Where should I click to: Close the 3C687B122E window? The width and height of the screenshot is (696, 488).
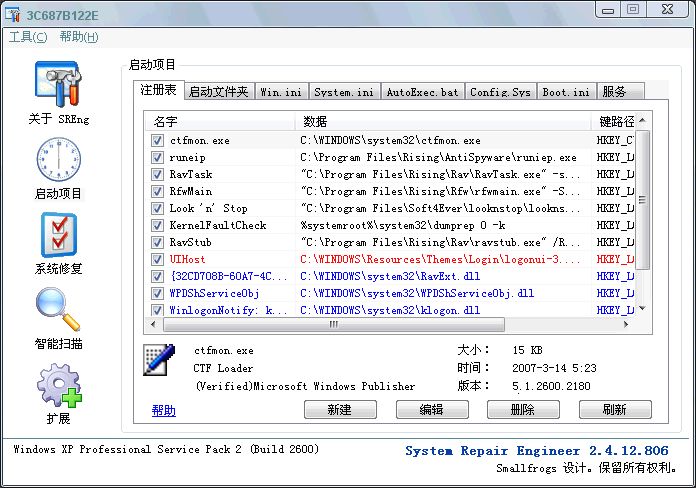click(x=667, y=9)
